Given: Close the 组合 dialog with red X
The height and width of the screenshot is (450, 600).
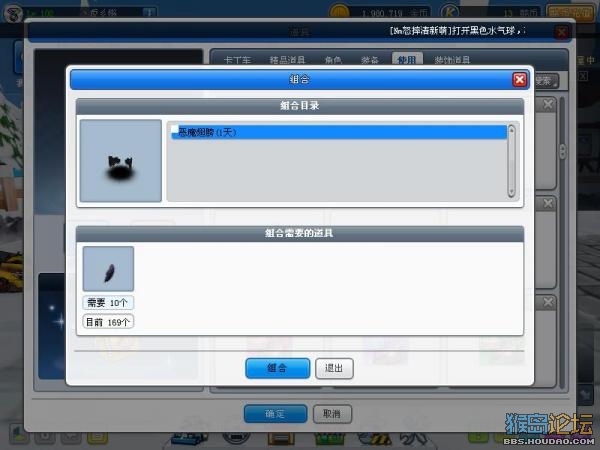Looking at the screenshot, I should [519, 80].
